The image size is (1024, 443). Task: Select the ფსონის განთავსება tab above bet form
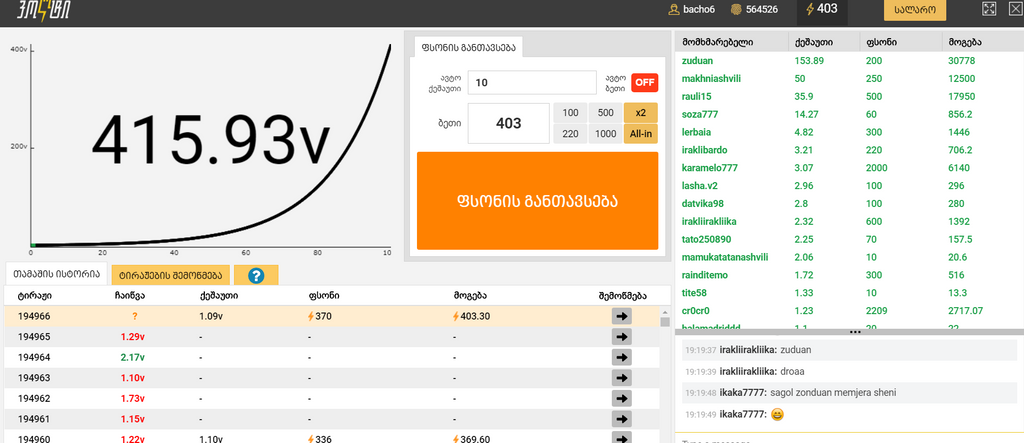point(469,47)
